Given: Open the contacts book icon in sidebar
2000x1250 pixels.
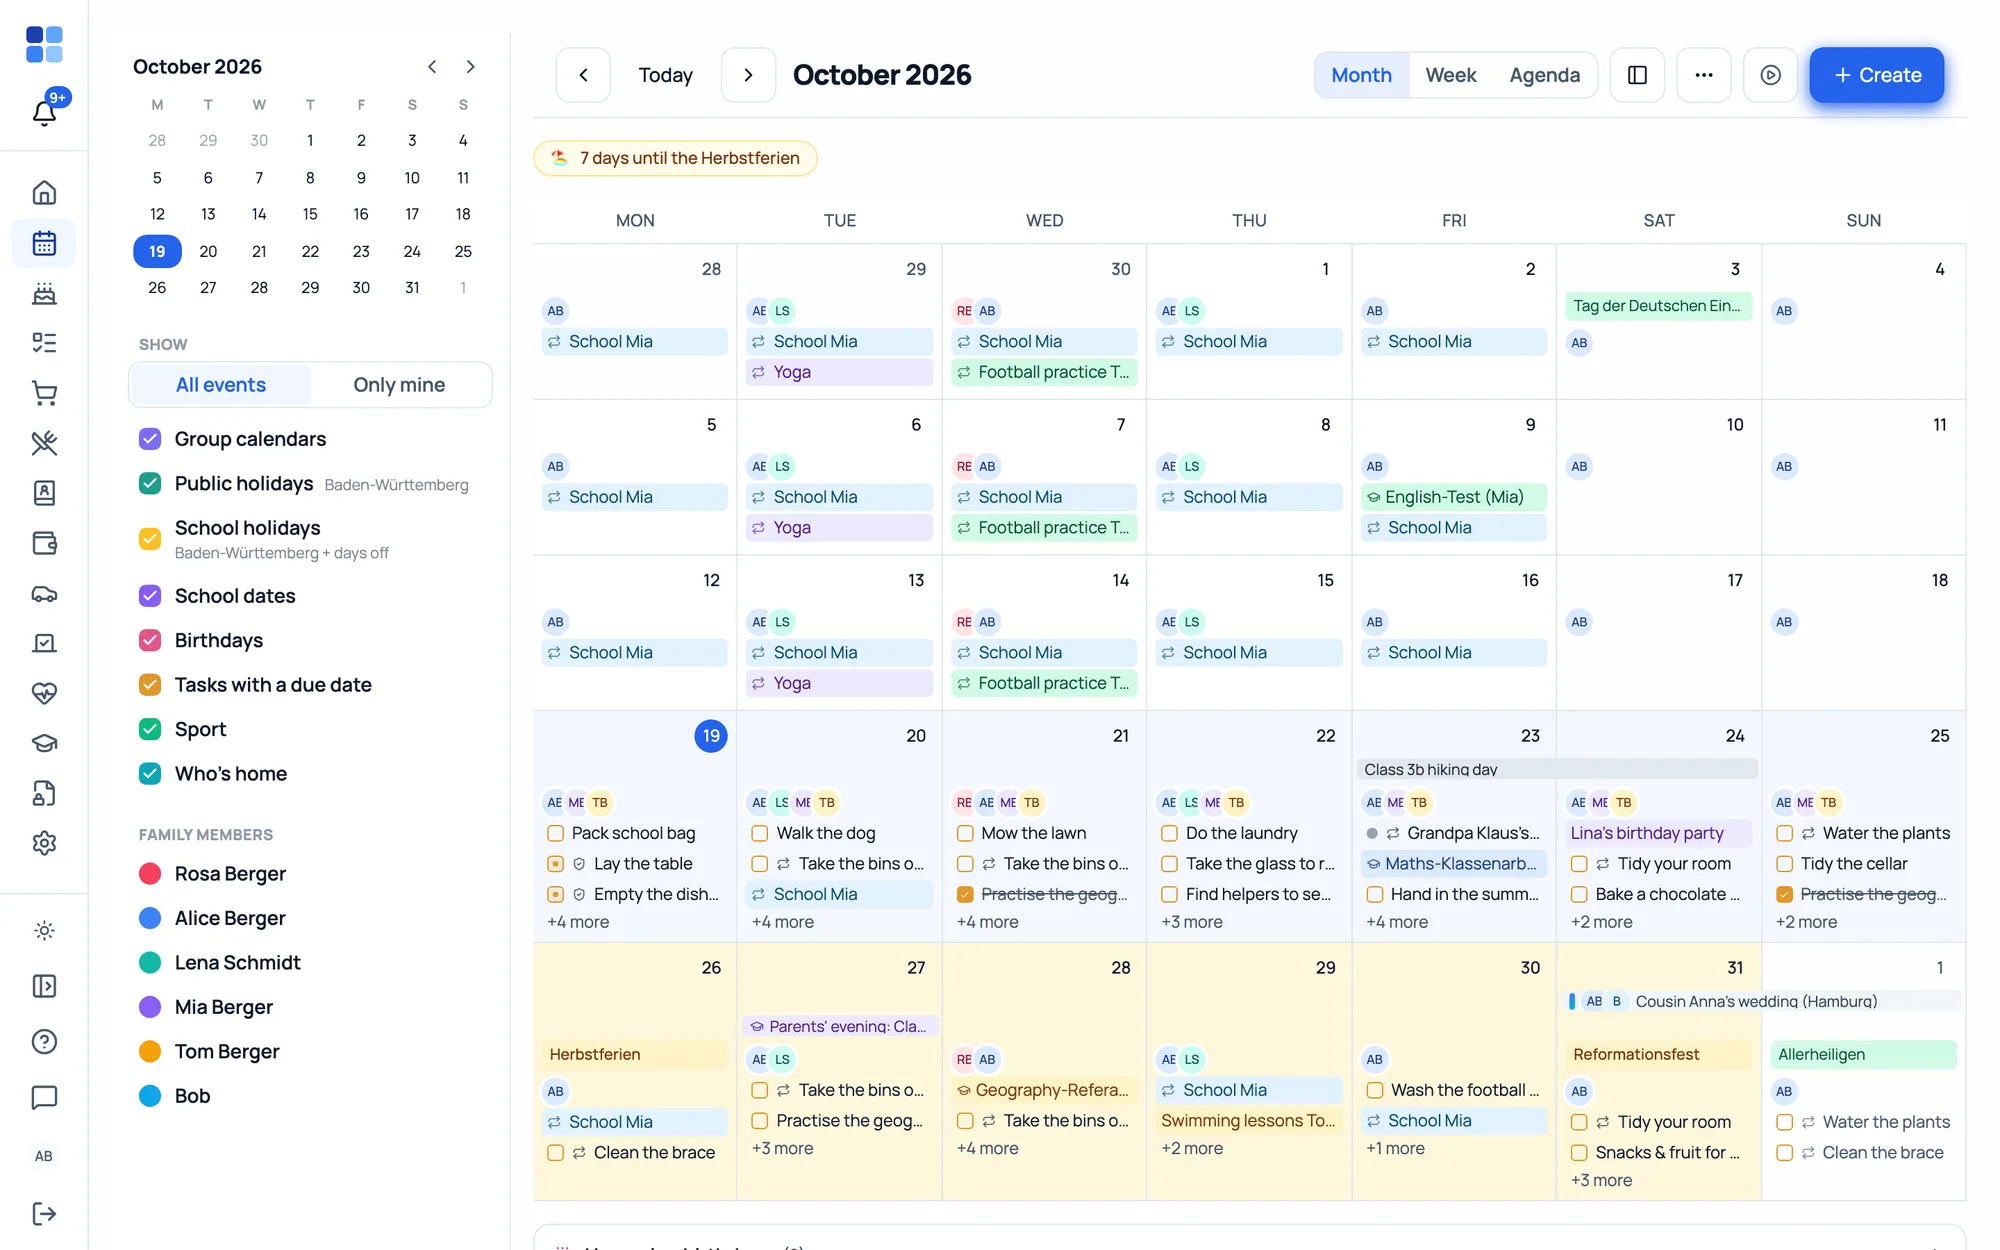Looking at the screenshot, I should 44,493.
